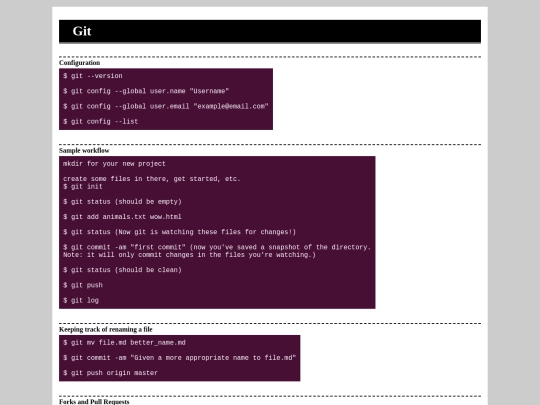Click git status (should be empty) line

tap(122, 201)
